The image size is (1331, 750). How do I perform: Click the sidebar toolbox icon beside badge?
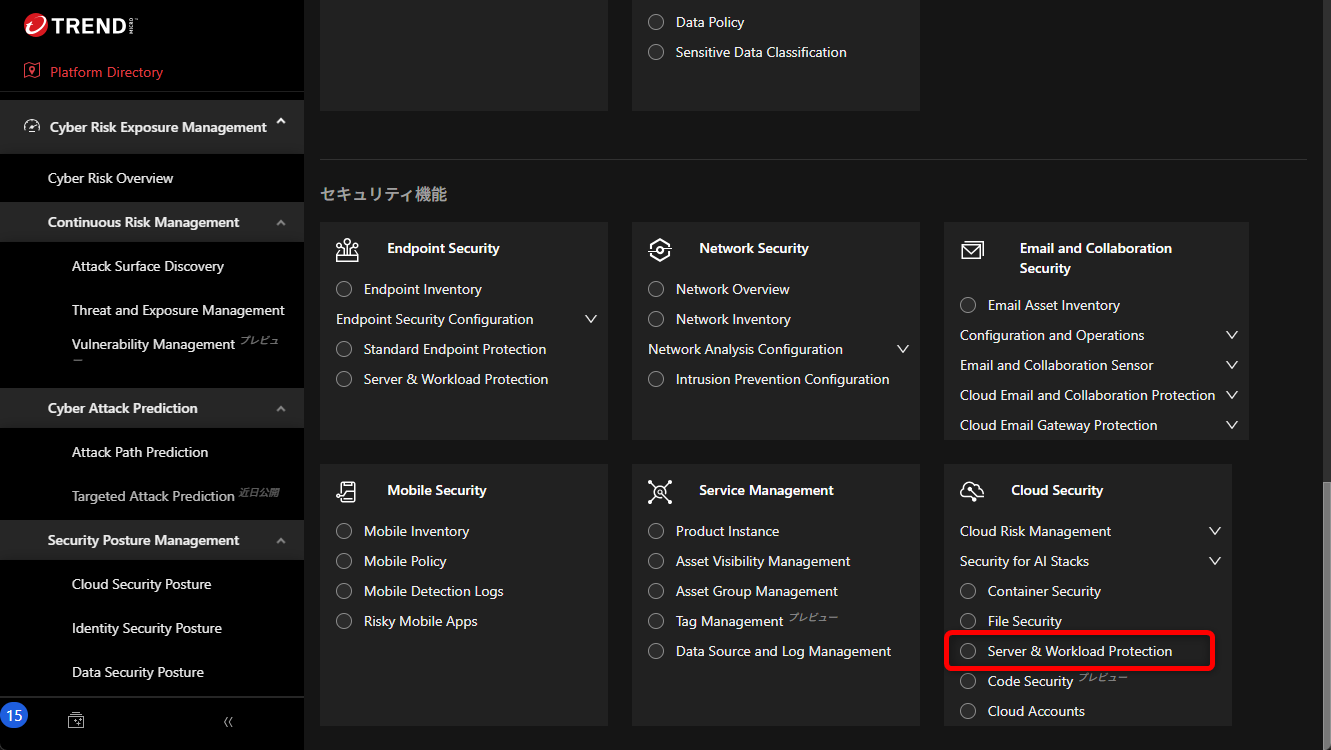pyautogui.click(x=76, y=720)
